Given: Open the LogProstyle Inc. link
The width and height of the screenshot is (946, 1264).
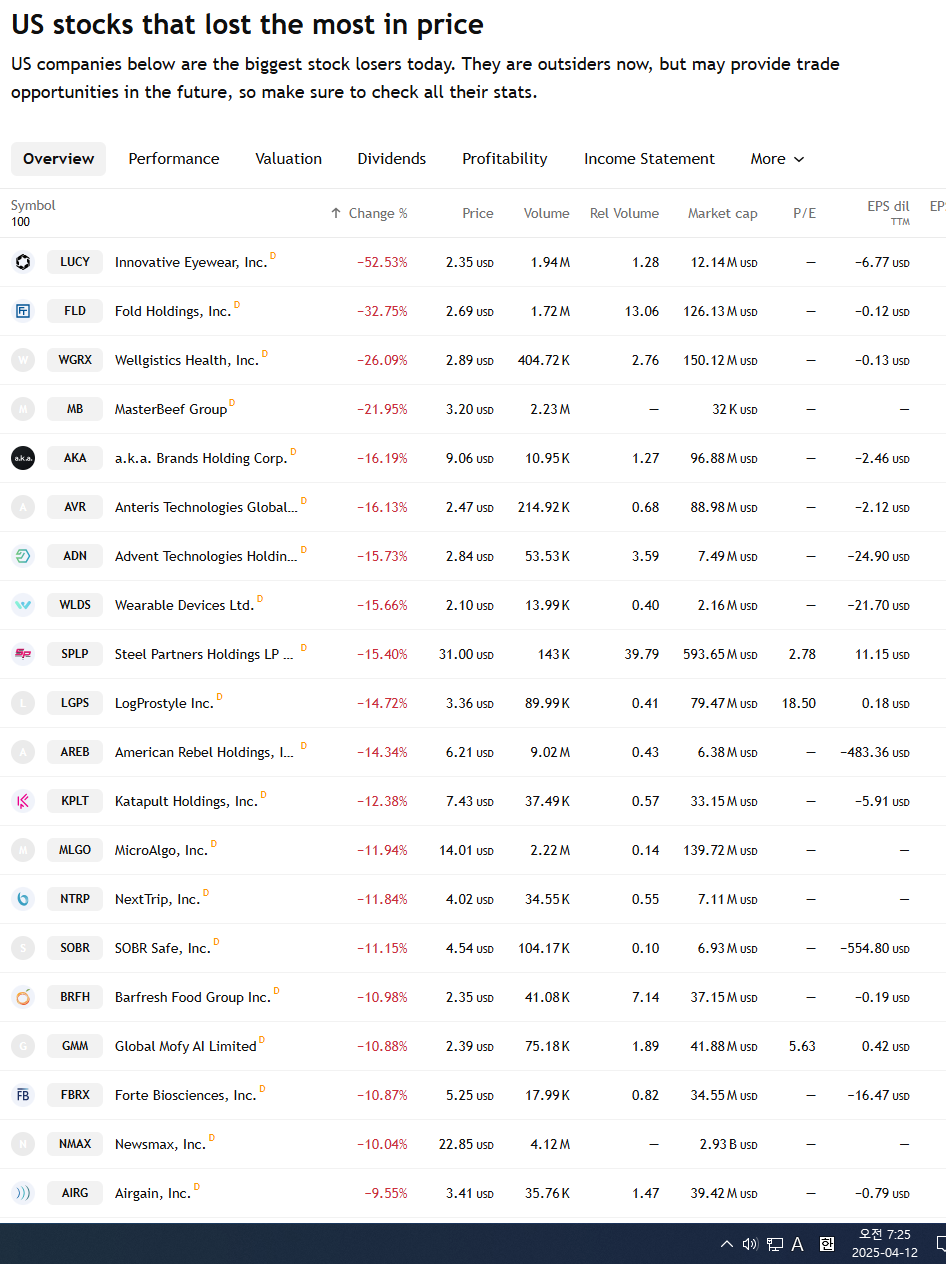Looking at the screenshot, I should (x=164, y=703).
